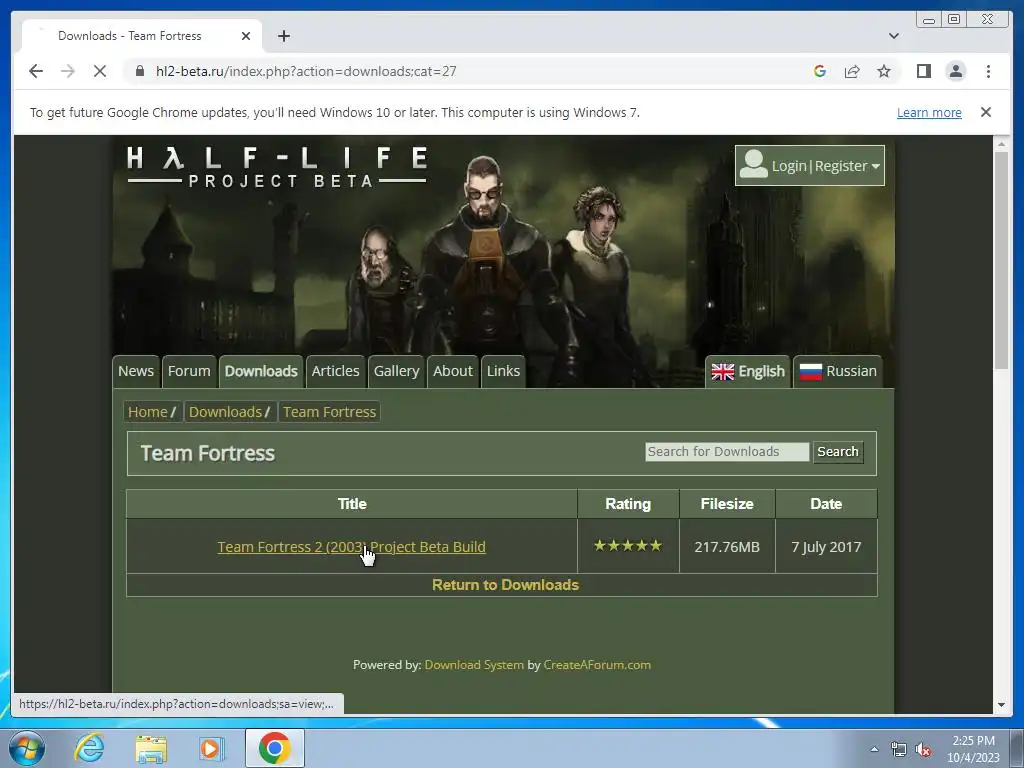Viewport: 1024px width, 768px height.
Task: Open the Forum tab
Action: pos(189,371)
